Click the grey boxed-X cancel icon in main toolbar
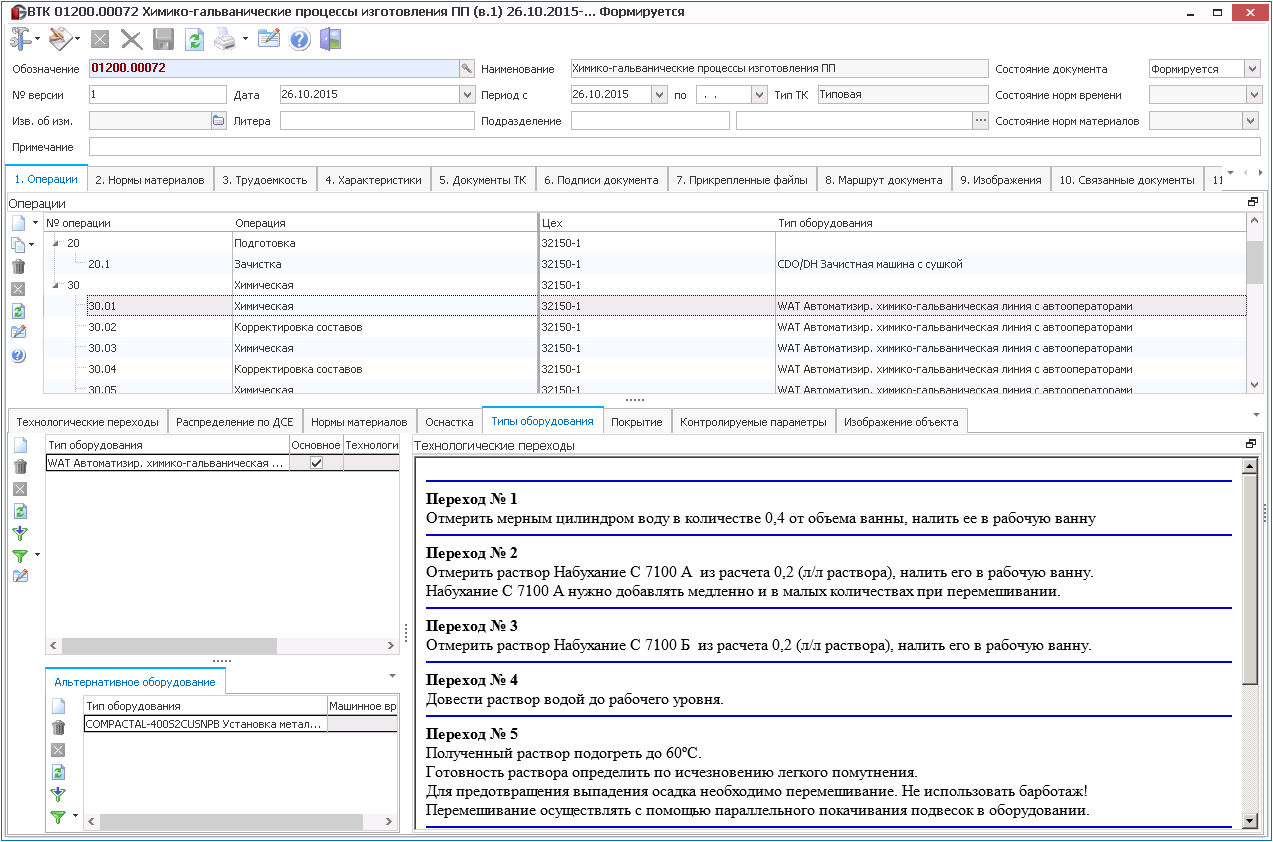Viewport: 1273px width, 842px height. 100,40
